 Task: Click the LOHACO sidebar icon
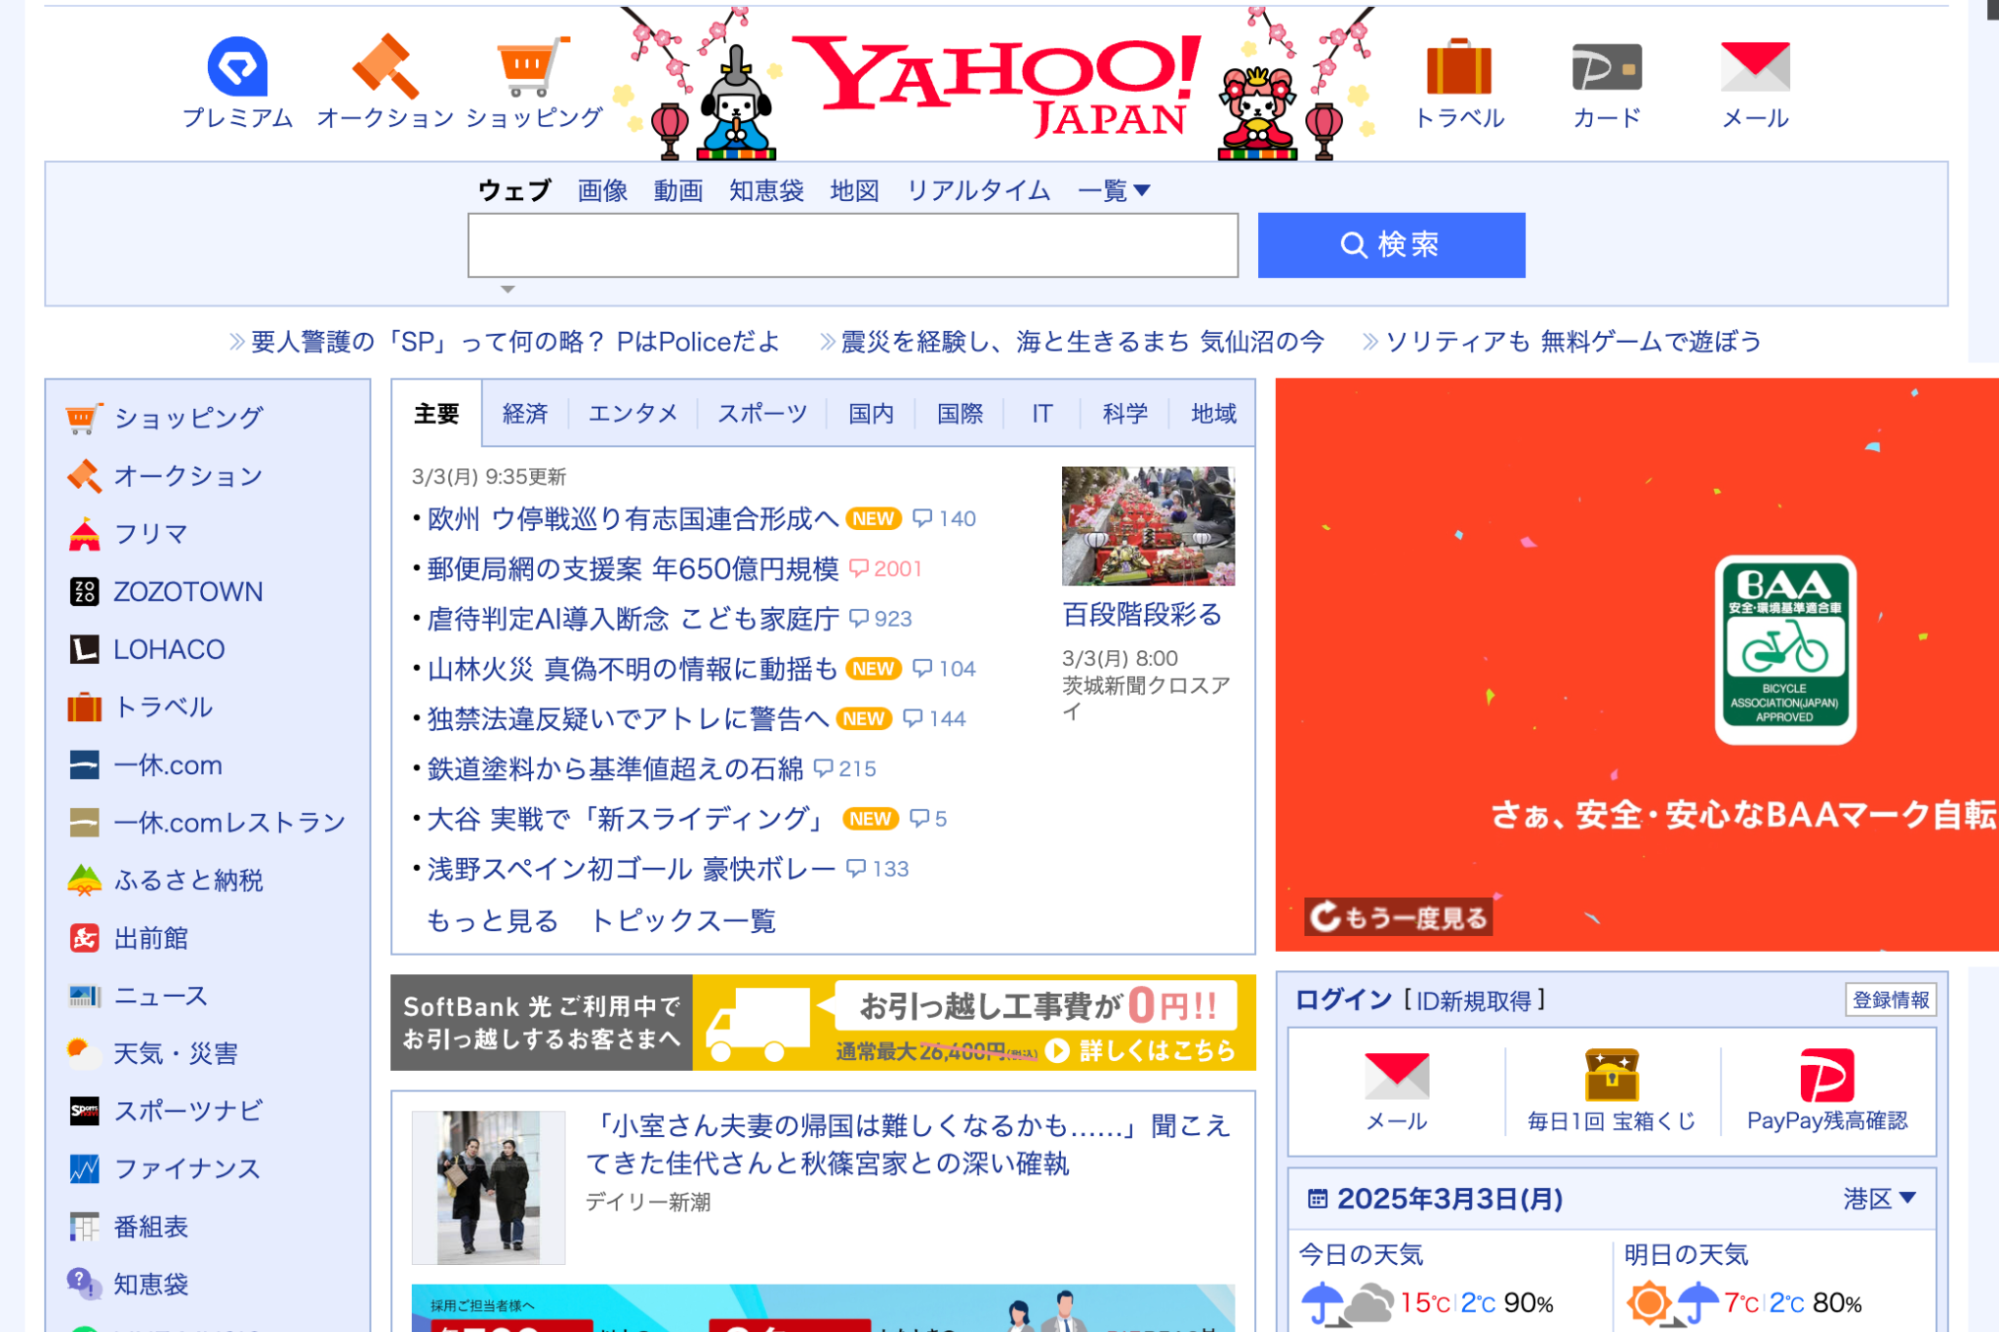pos(84,649)
